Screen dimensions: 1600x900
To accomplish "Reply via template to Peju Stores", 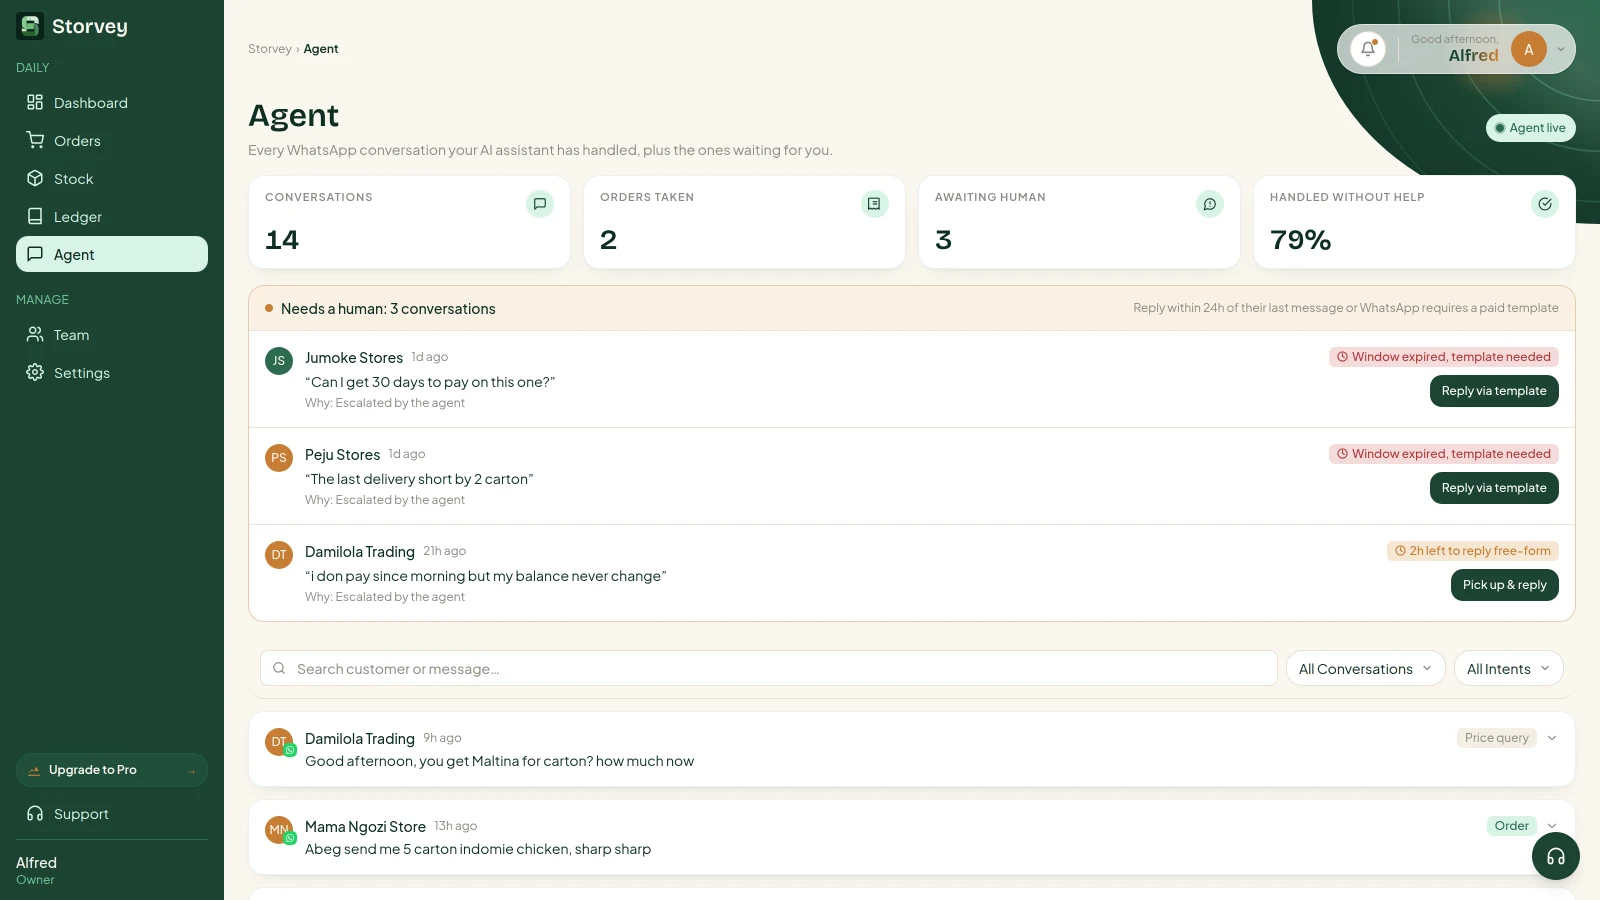I will click(x=1494, y=488).
